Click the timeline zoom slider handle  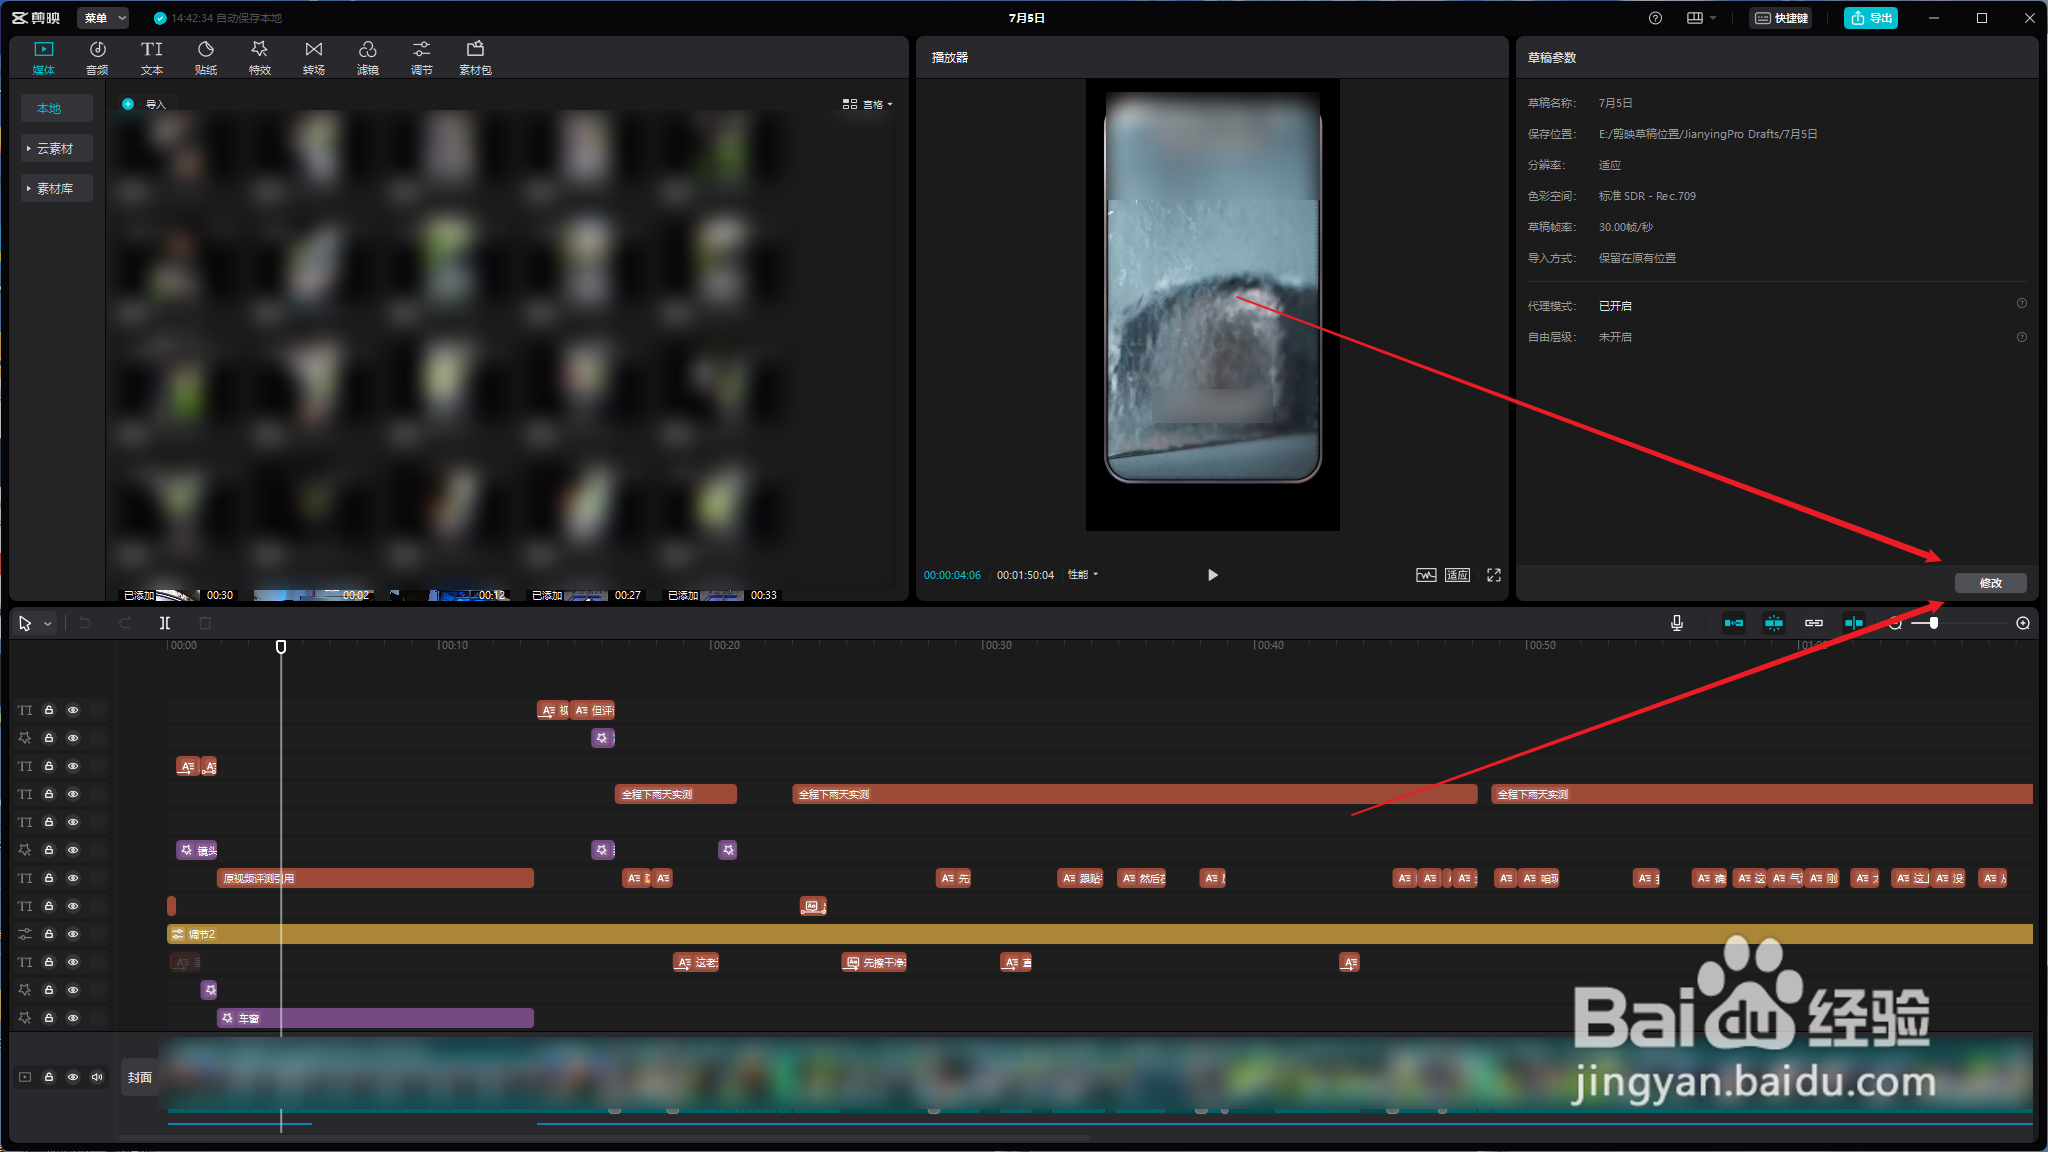[1934, 623]
